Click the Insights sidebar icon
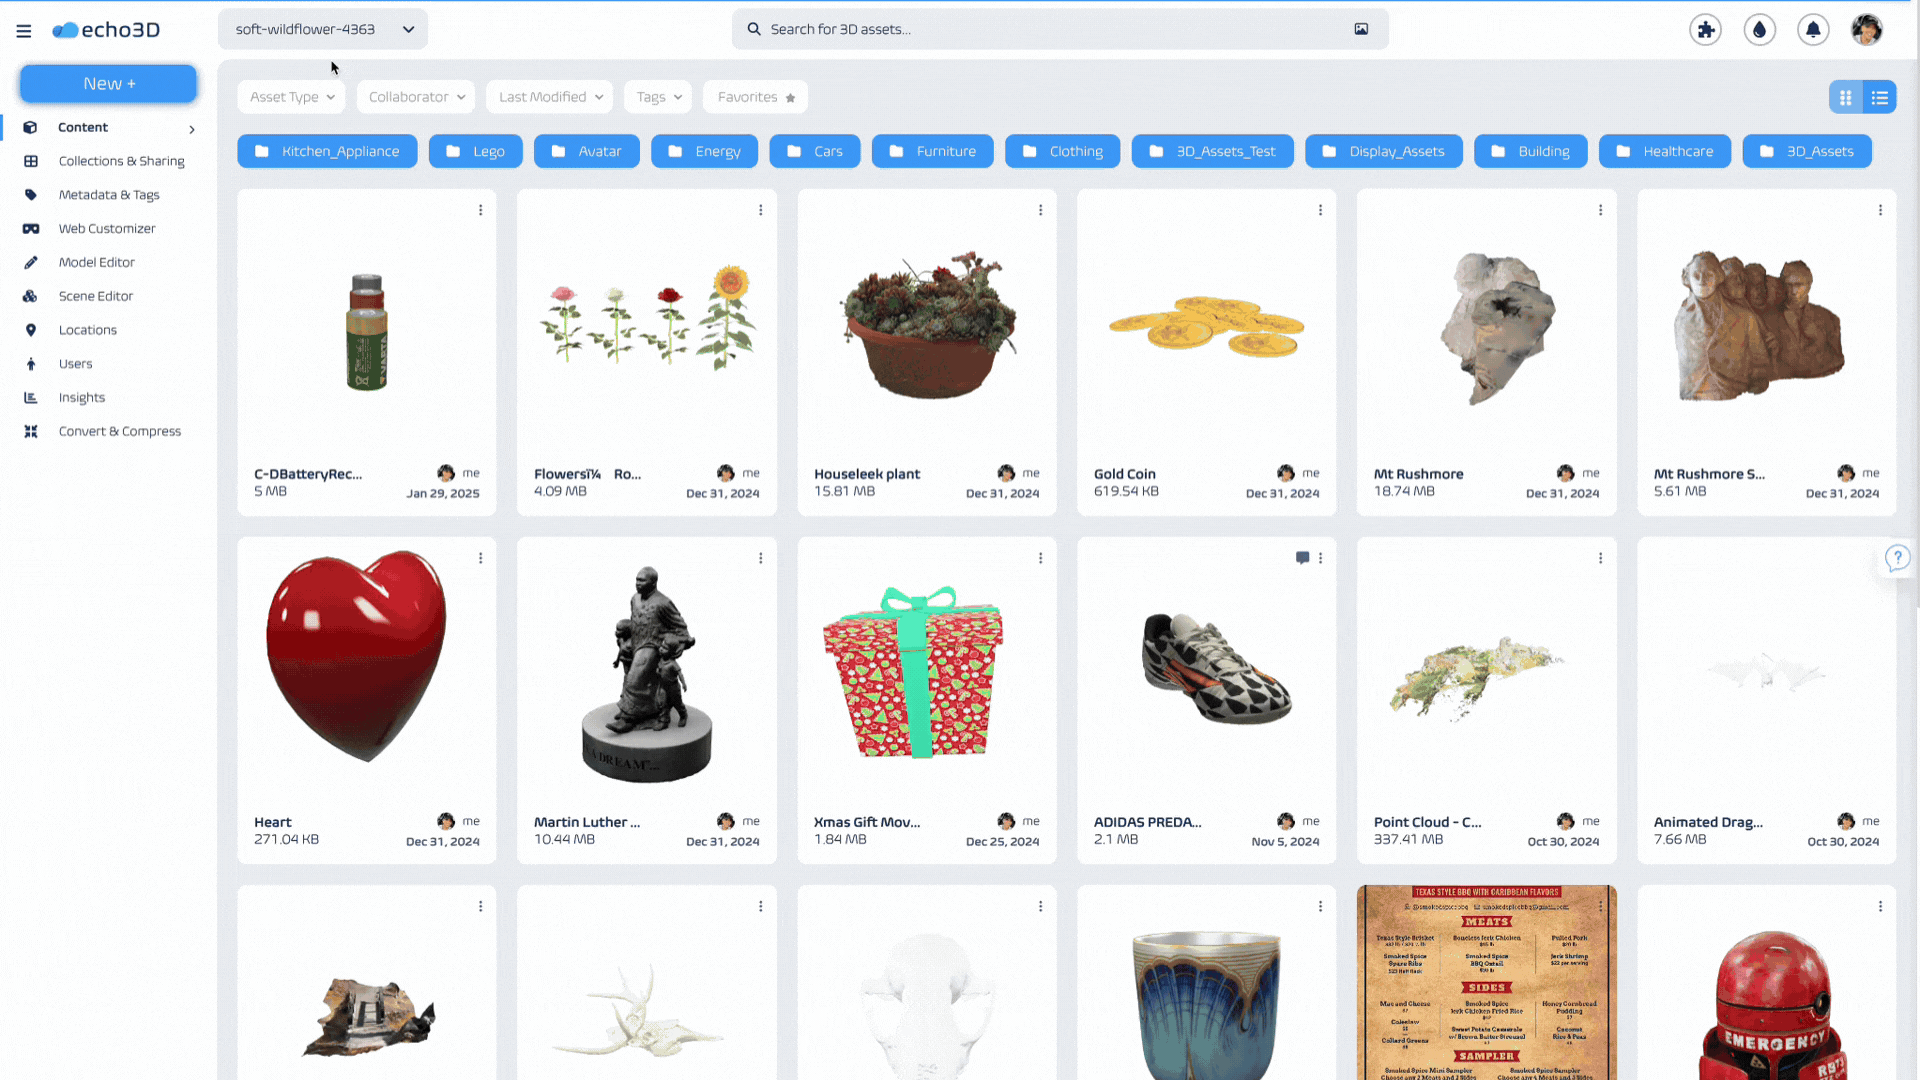The image size is (1920, 1080). (30, 396)
